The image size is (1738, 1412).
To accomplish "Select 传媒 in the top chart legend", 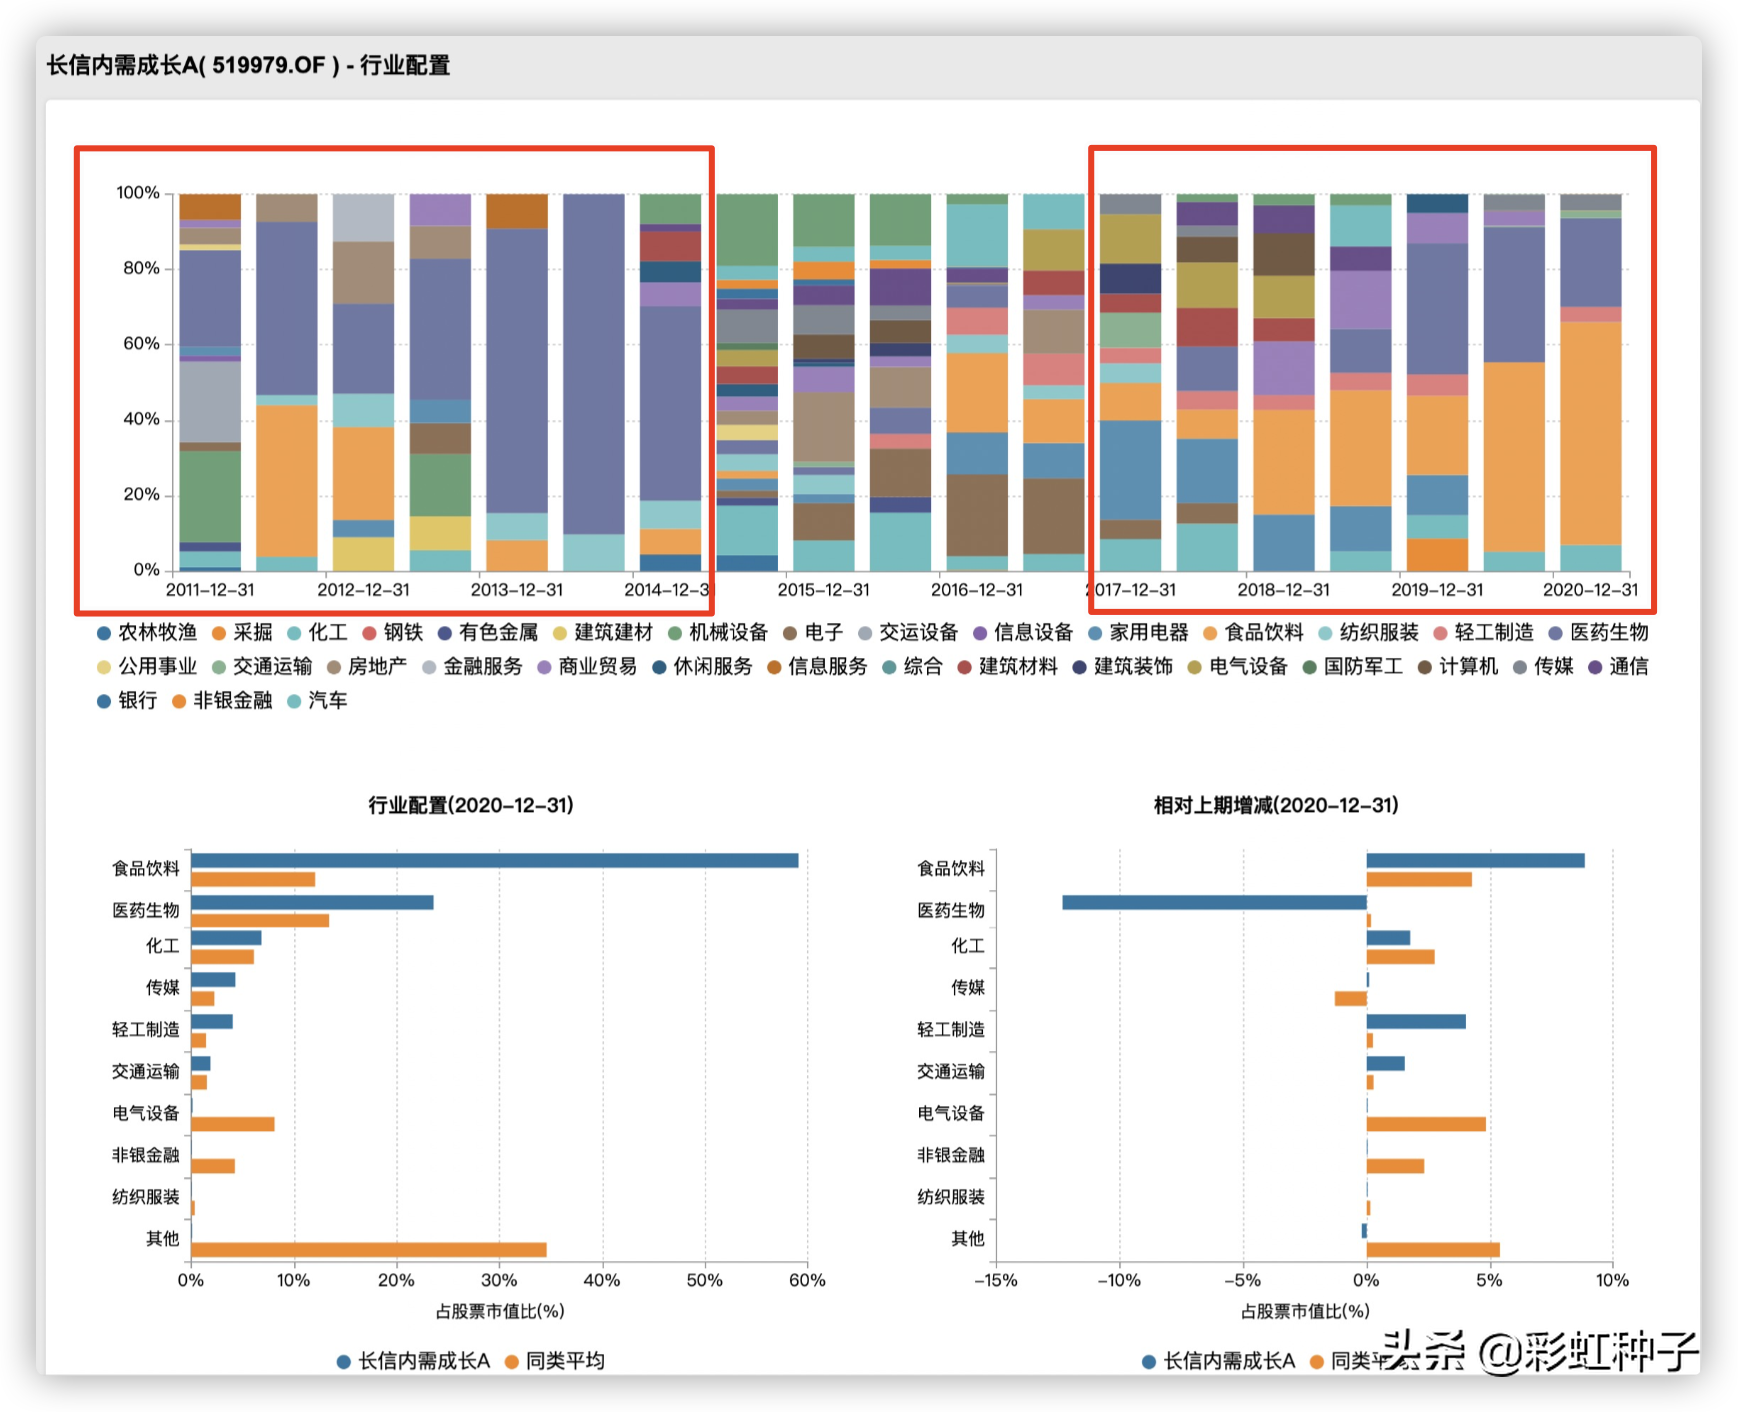I will coord(1543,666).
